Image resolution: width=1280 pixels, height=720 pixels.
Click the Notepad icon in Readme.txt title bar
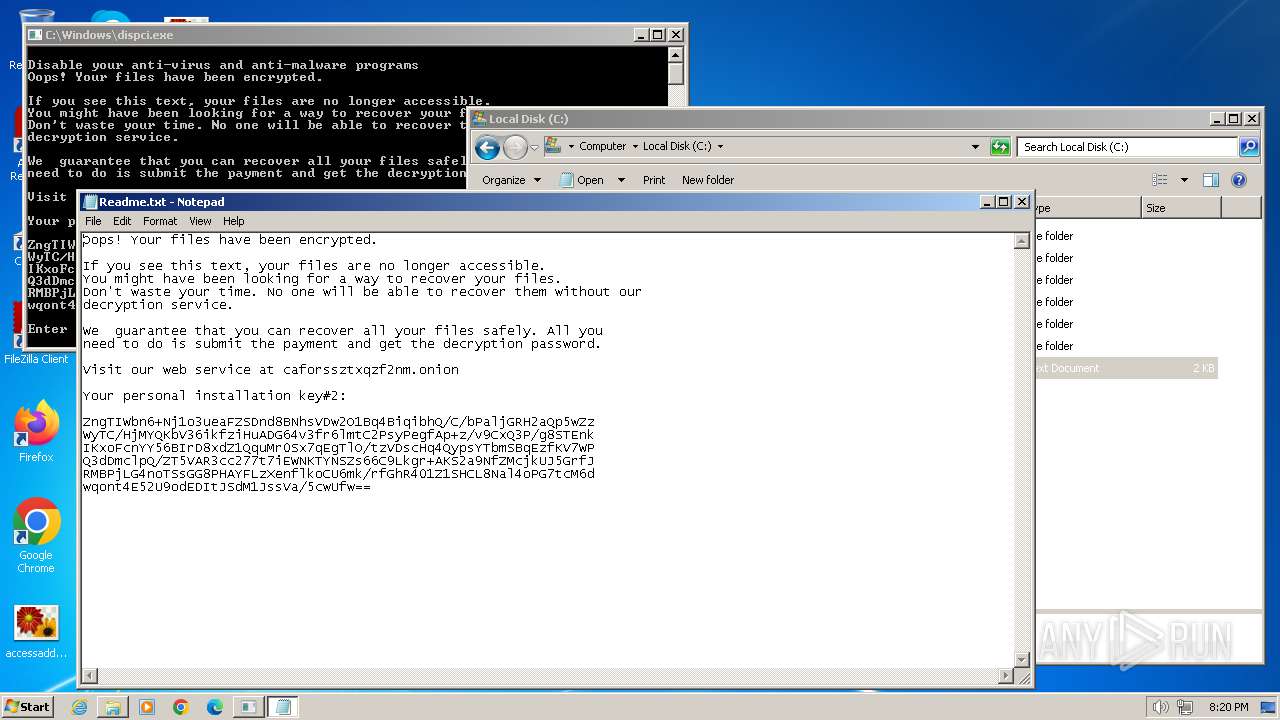91,202
